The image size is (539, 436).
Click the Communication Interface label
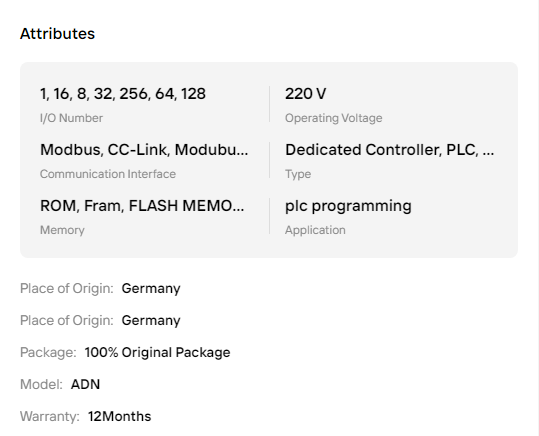[108, 174]
